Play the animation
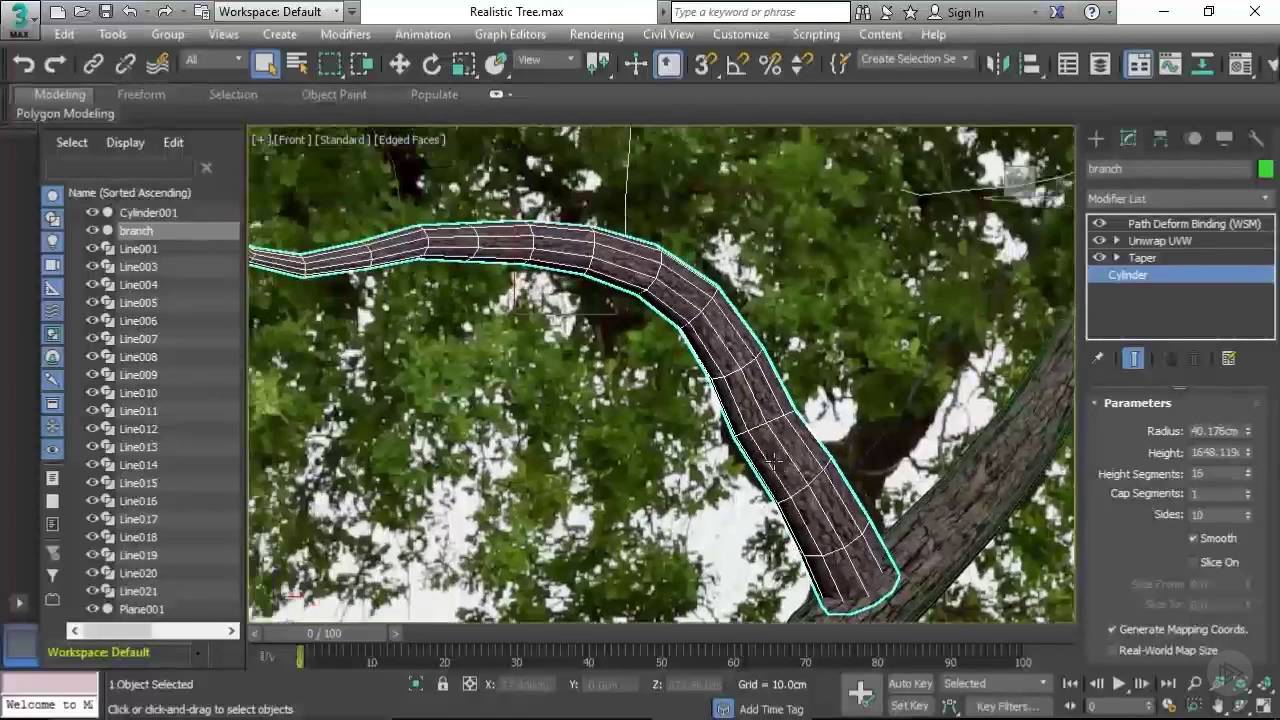 1118,684
